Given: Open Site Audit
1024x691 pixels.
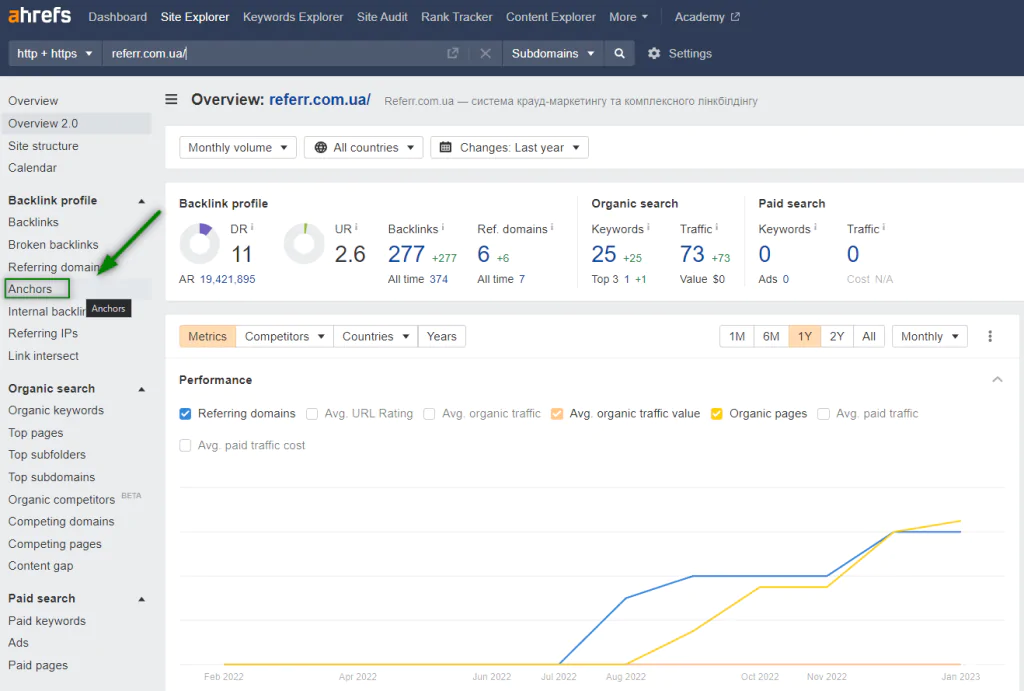Looking at the screenshot, I should tap(382, 17).
